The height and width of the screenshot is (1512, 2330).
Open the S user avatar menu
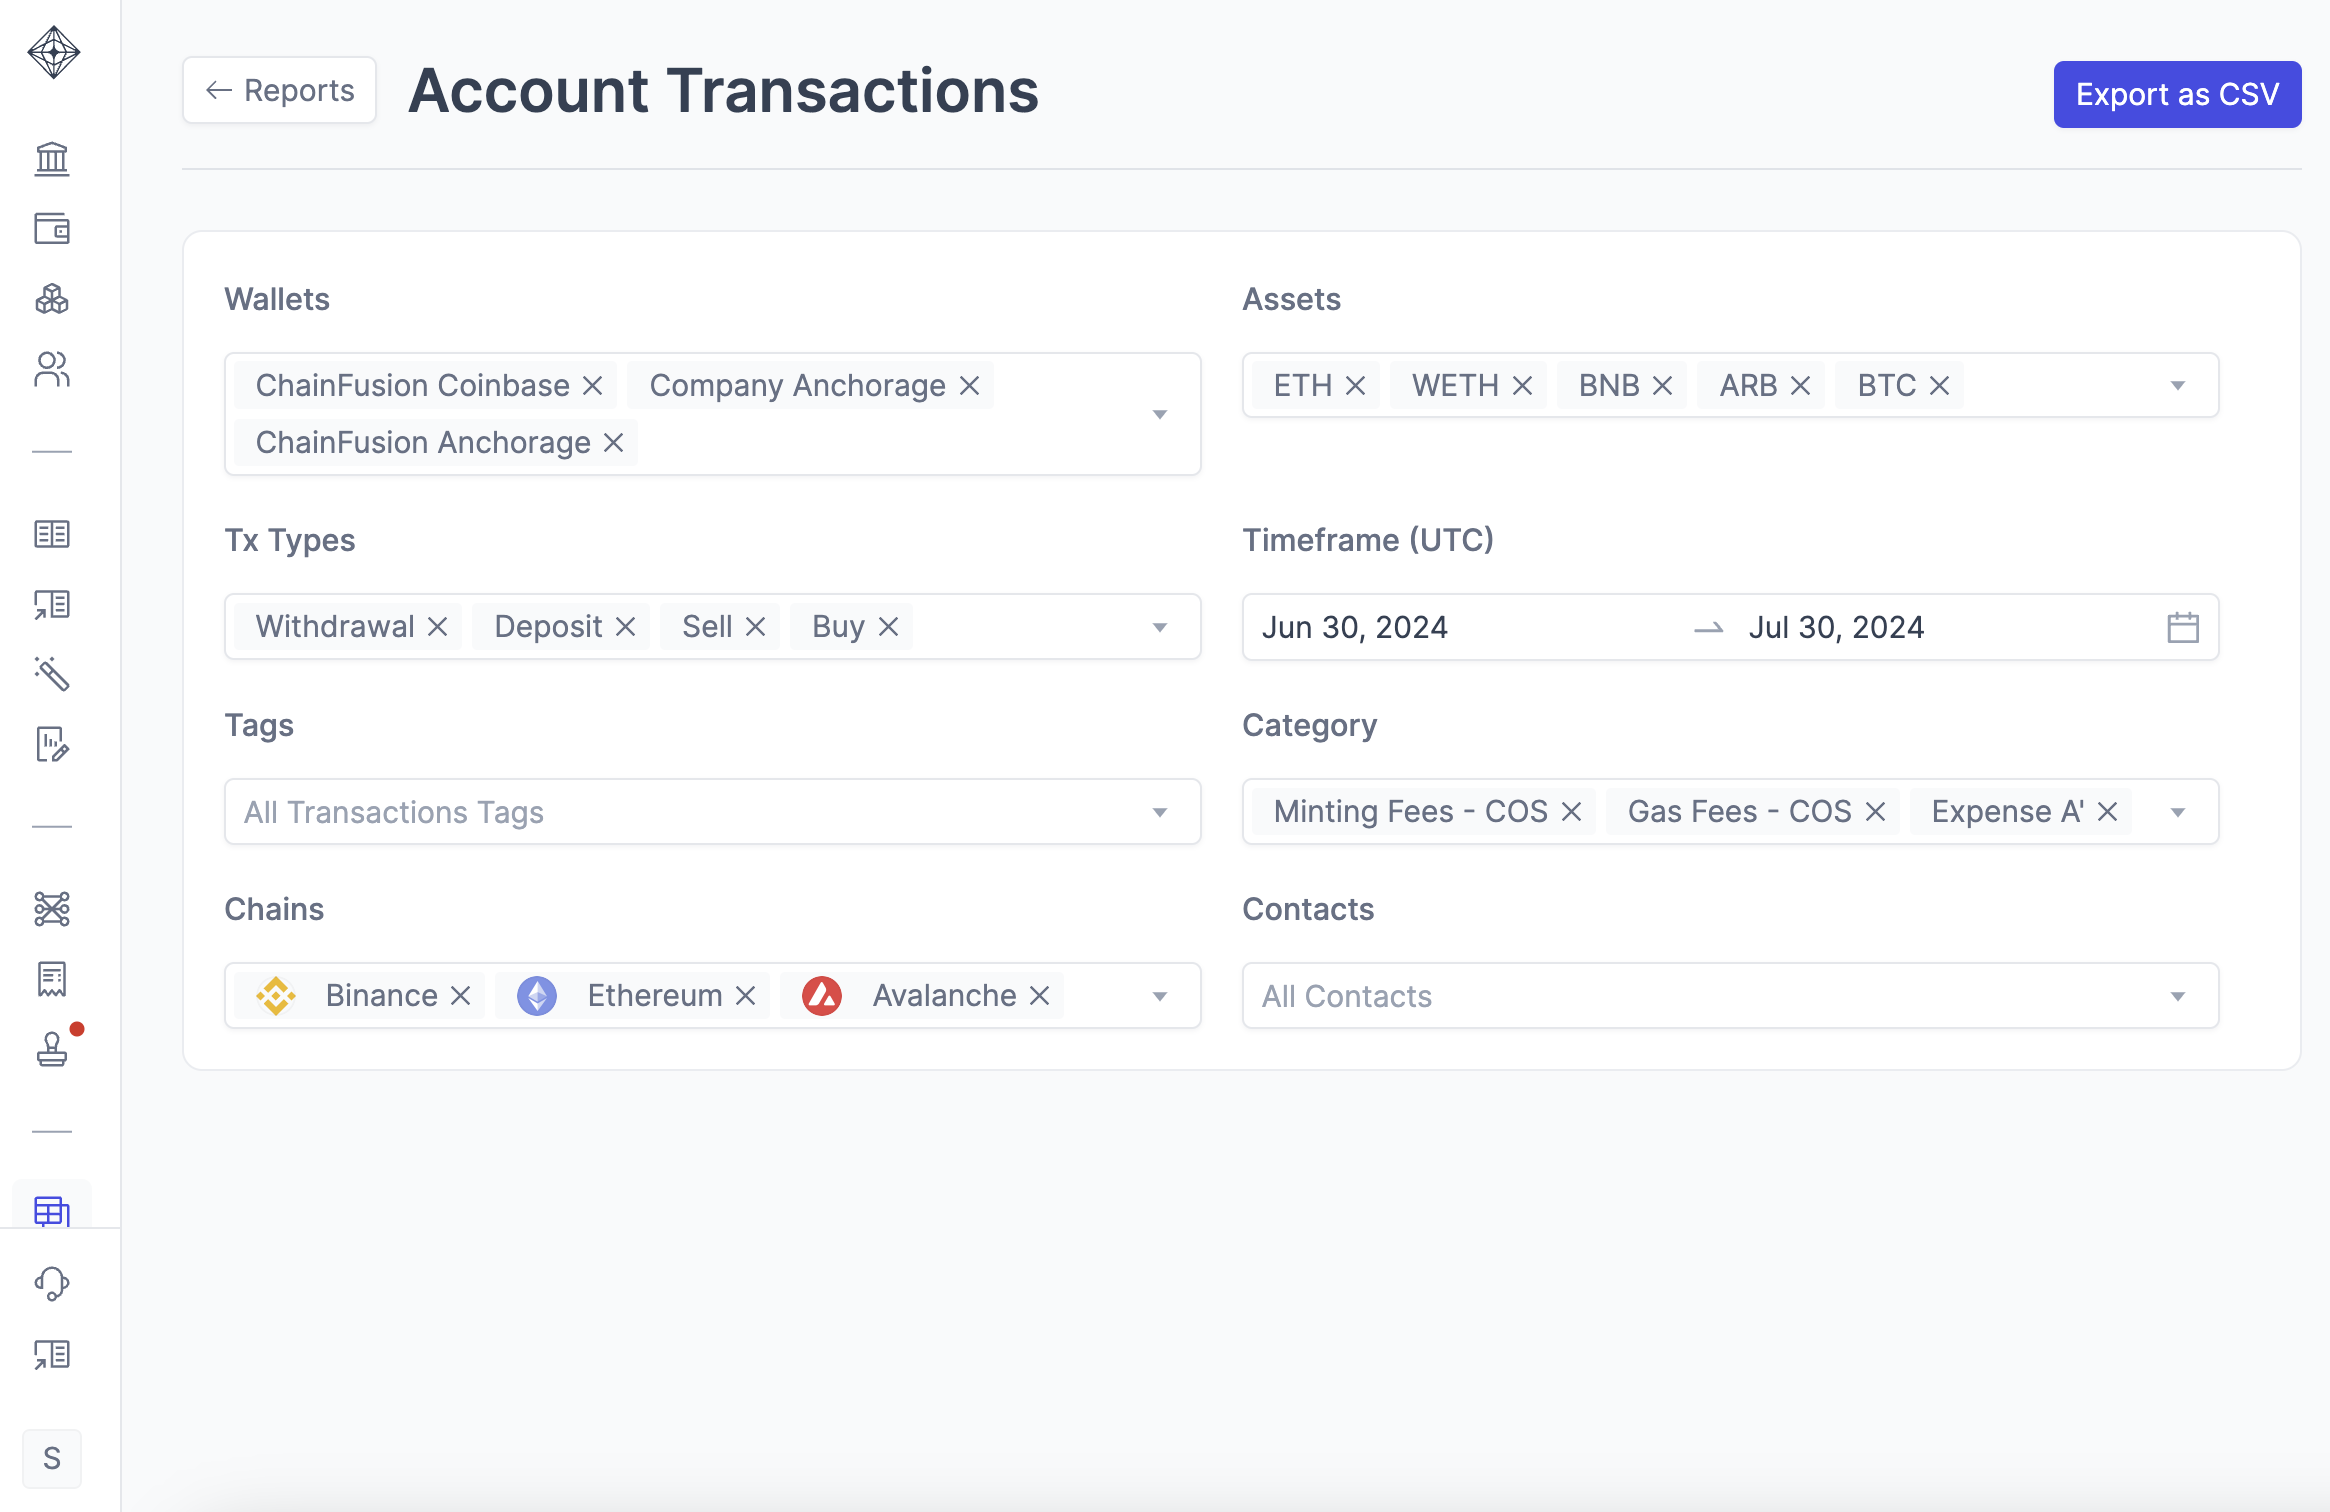pos(52,1458)
